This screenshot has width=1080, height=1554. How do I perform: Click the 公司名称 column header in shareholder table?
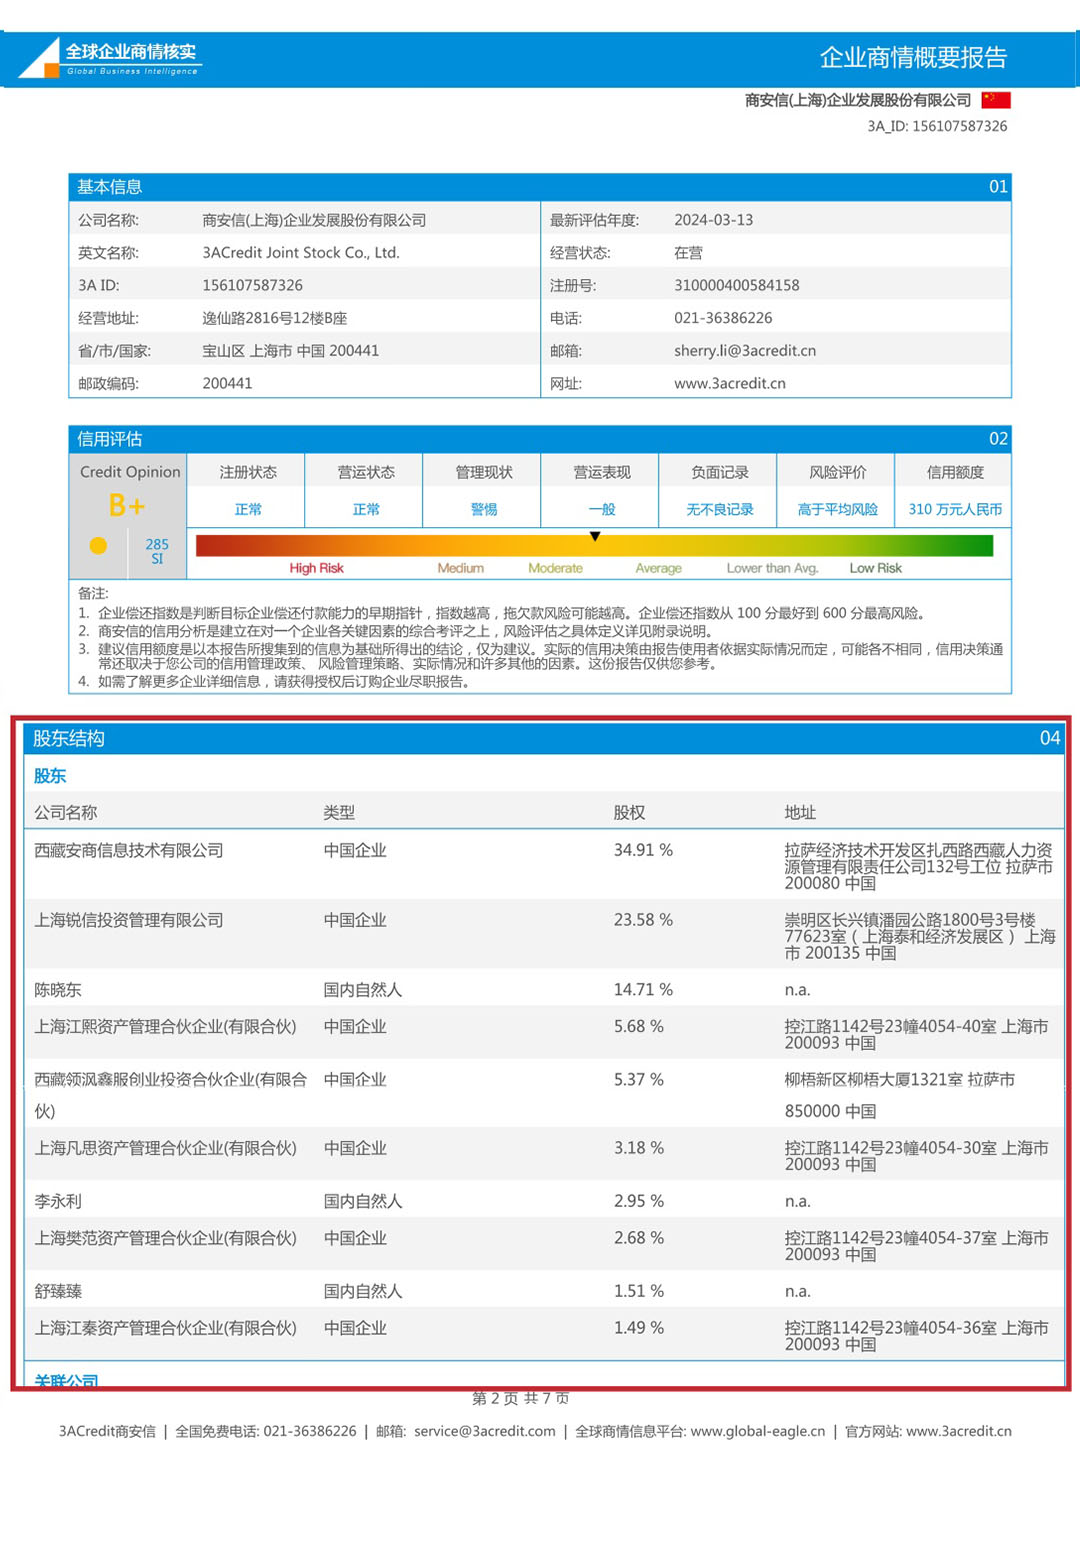coord(66,812)
